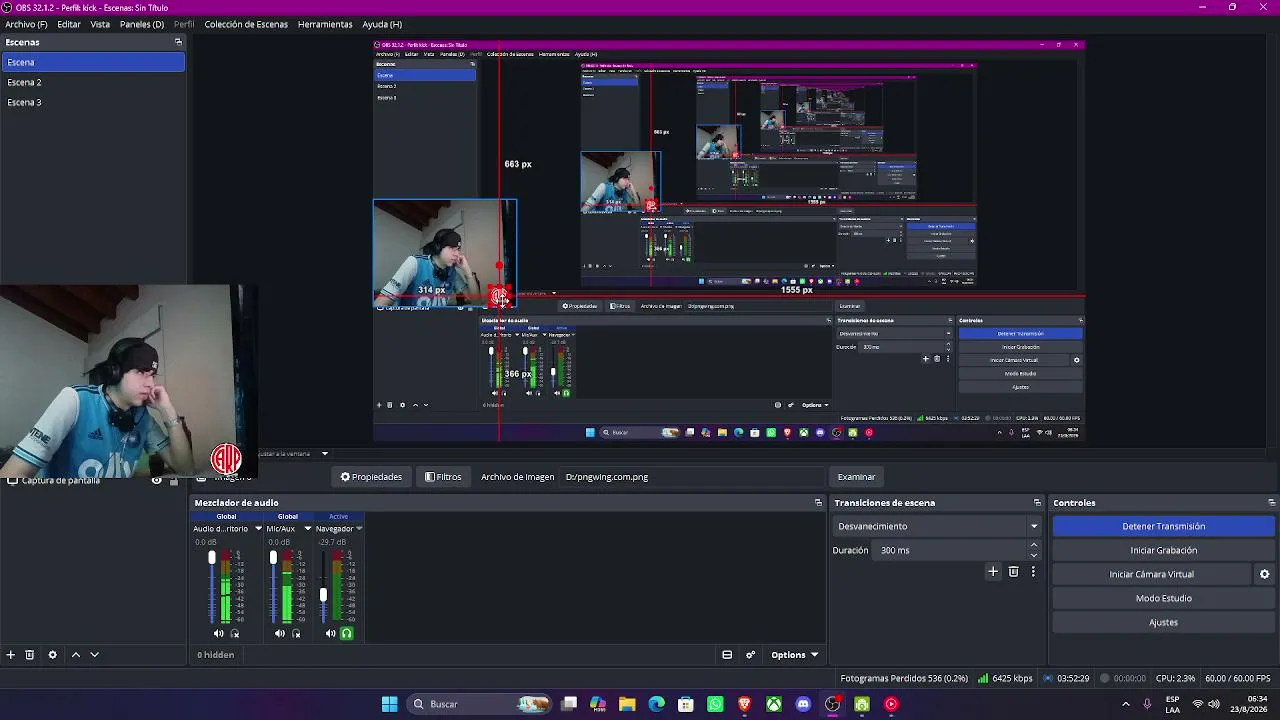Viewport: 1280px width, 720px height.
Task: Hide the Captura de pantalla source
Action: 156,480
